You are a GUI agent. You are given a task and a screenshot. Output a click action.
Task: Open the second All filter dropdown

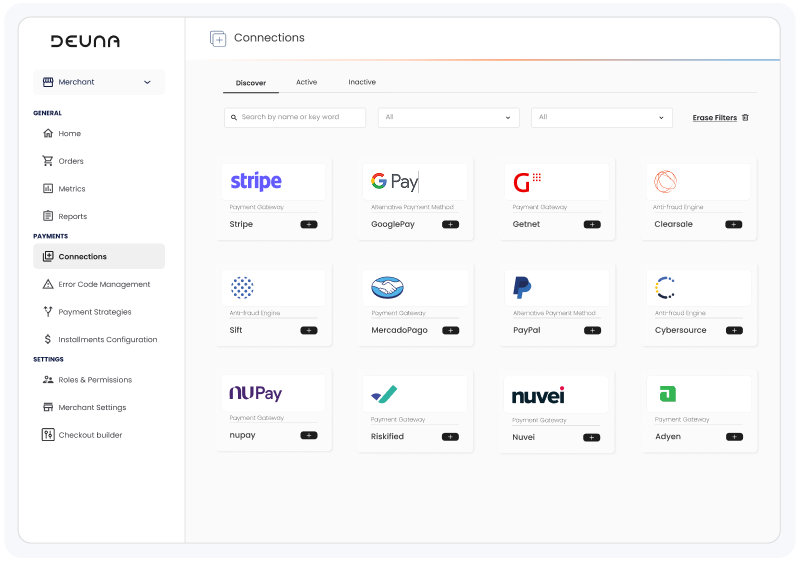point(602,117)
